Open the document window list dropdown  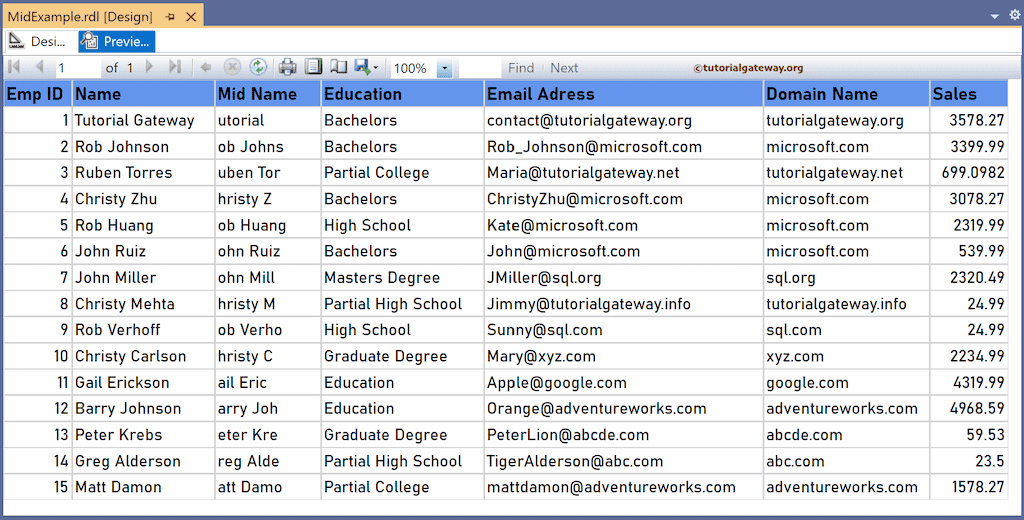(995, 16)
